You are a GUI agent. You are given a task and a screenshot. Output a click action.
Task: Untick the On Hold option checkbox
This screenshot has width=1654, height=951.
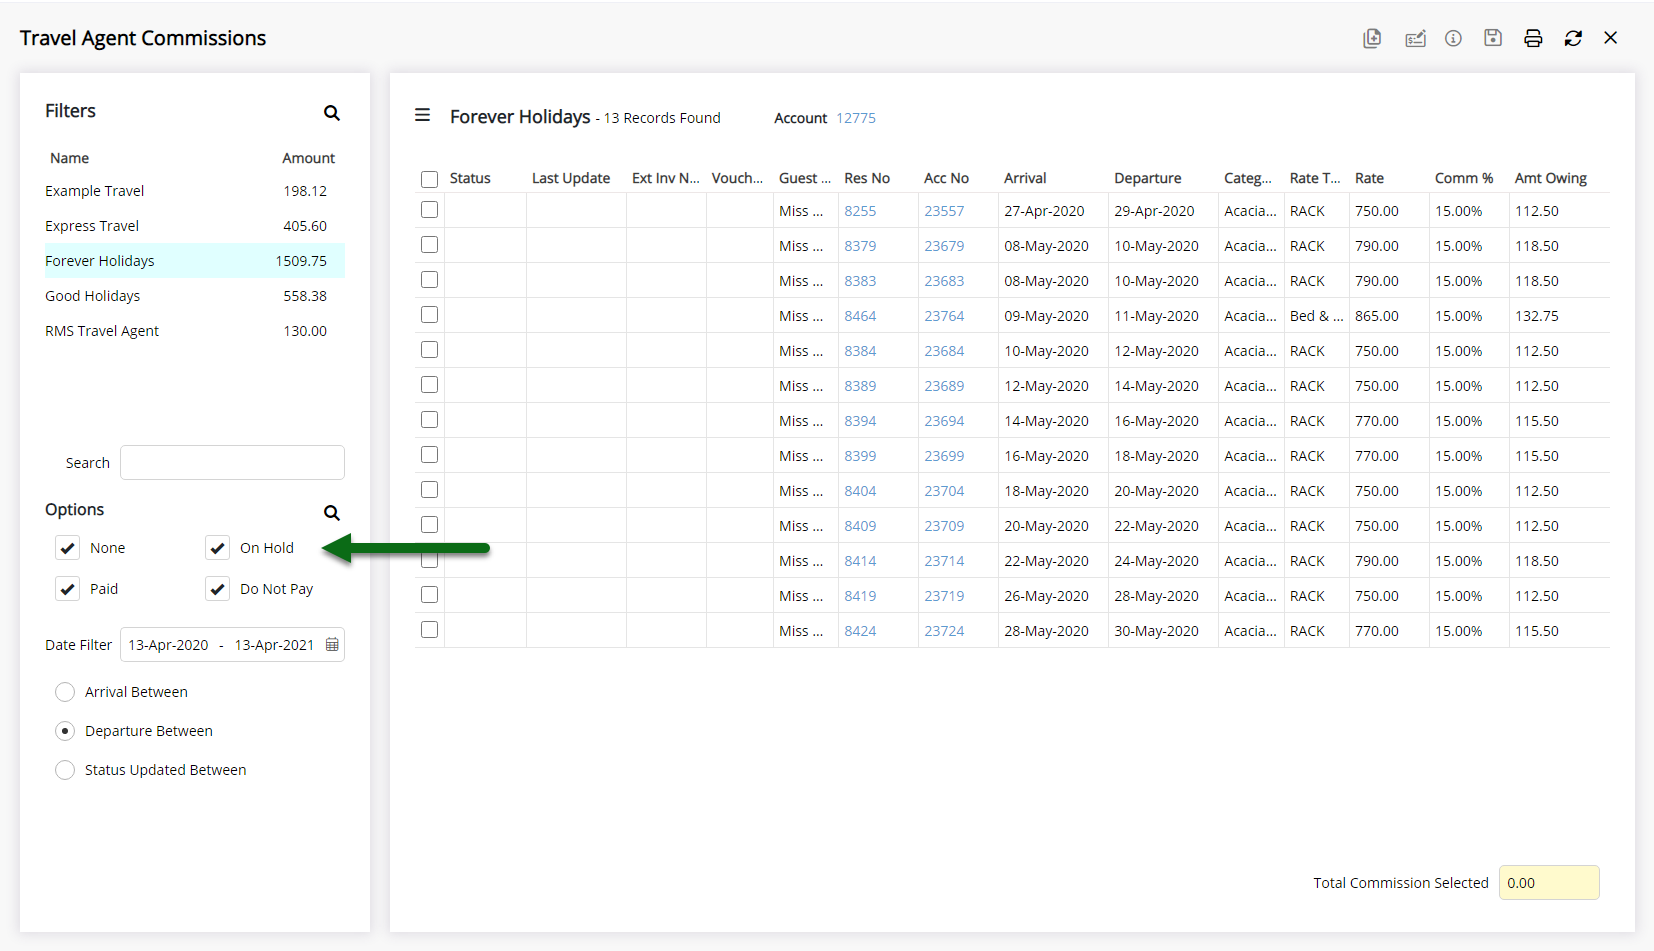217,548
